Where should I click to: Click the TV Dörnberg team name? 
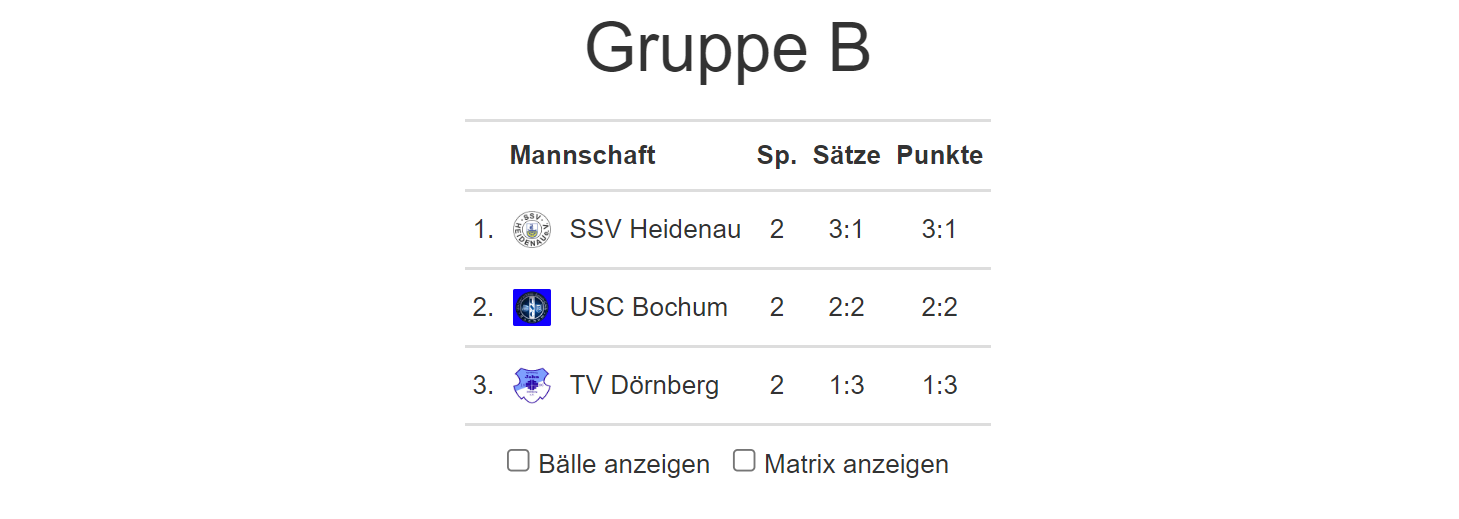click(x=644, y=385)
